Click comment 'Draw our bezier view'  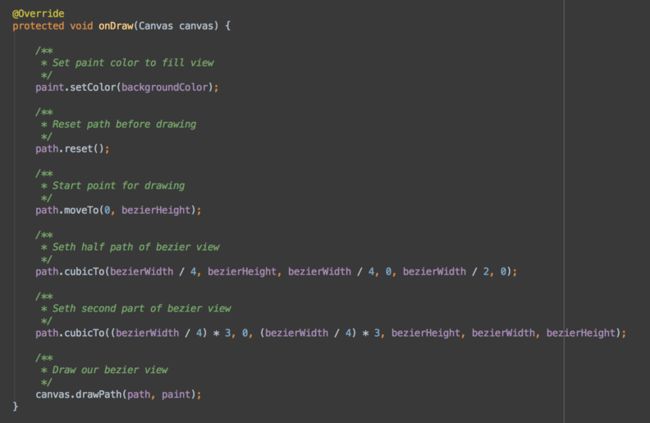tap(110, 370)
